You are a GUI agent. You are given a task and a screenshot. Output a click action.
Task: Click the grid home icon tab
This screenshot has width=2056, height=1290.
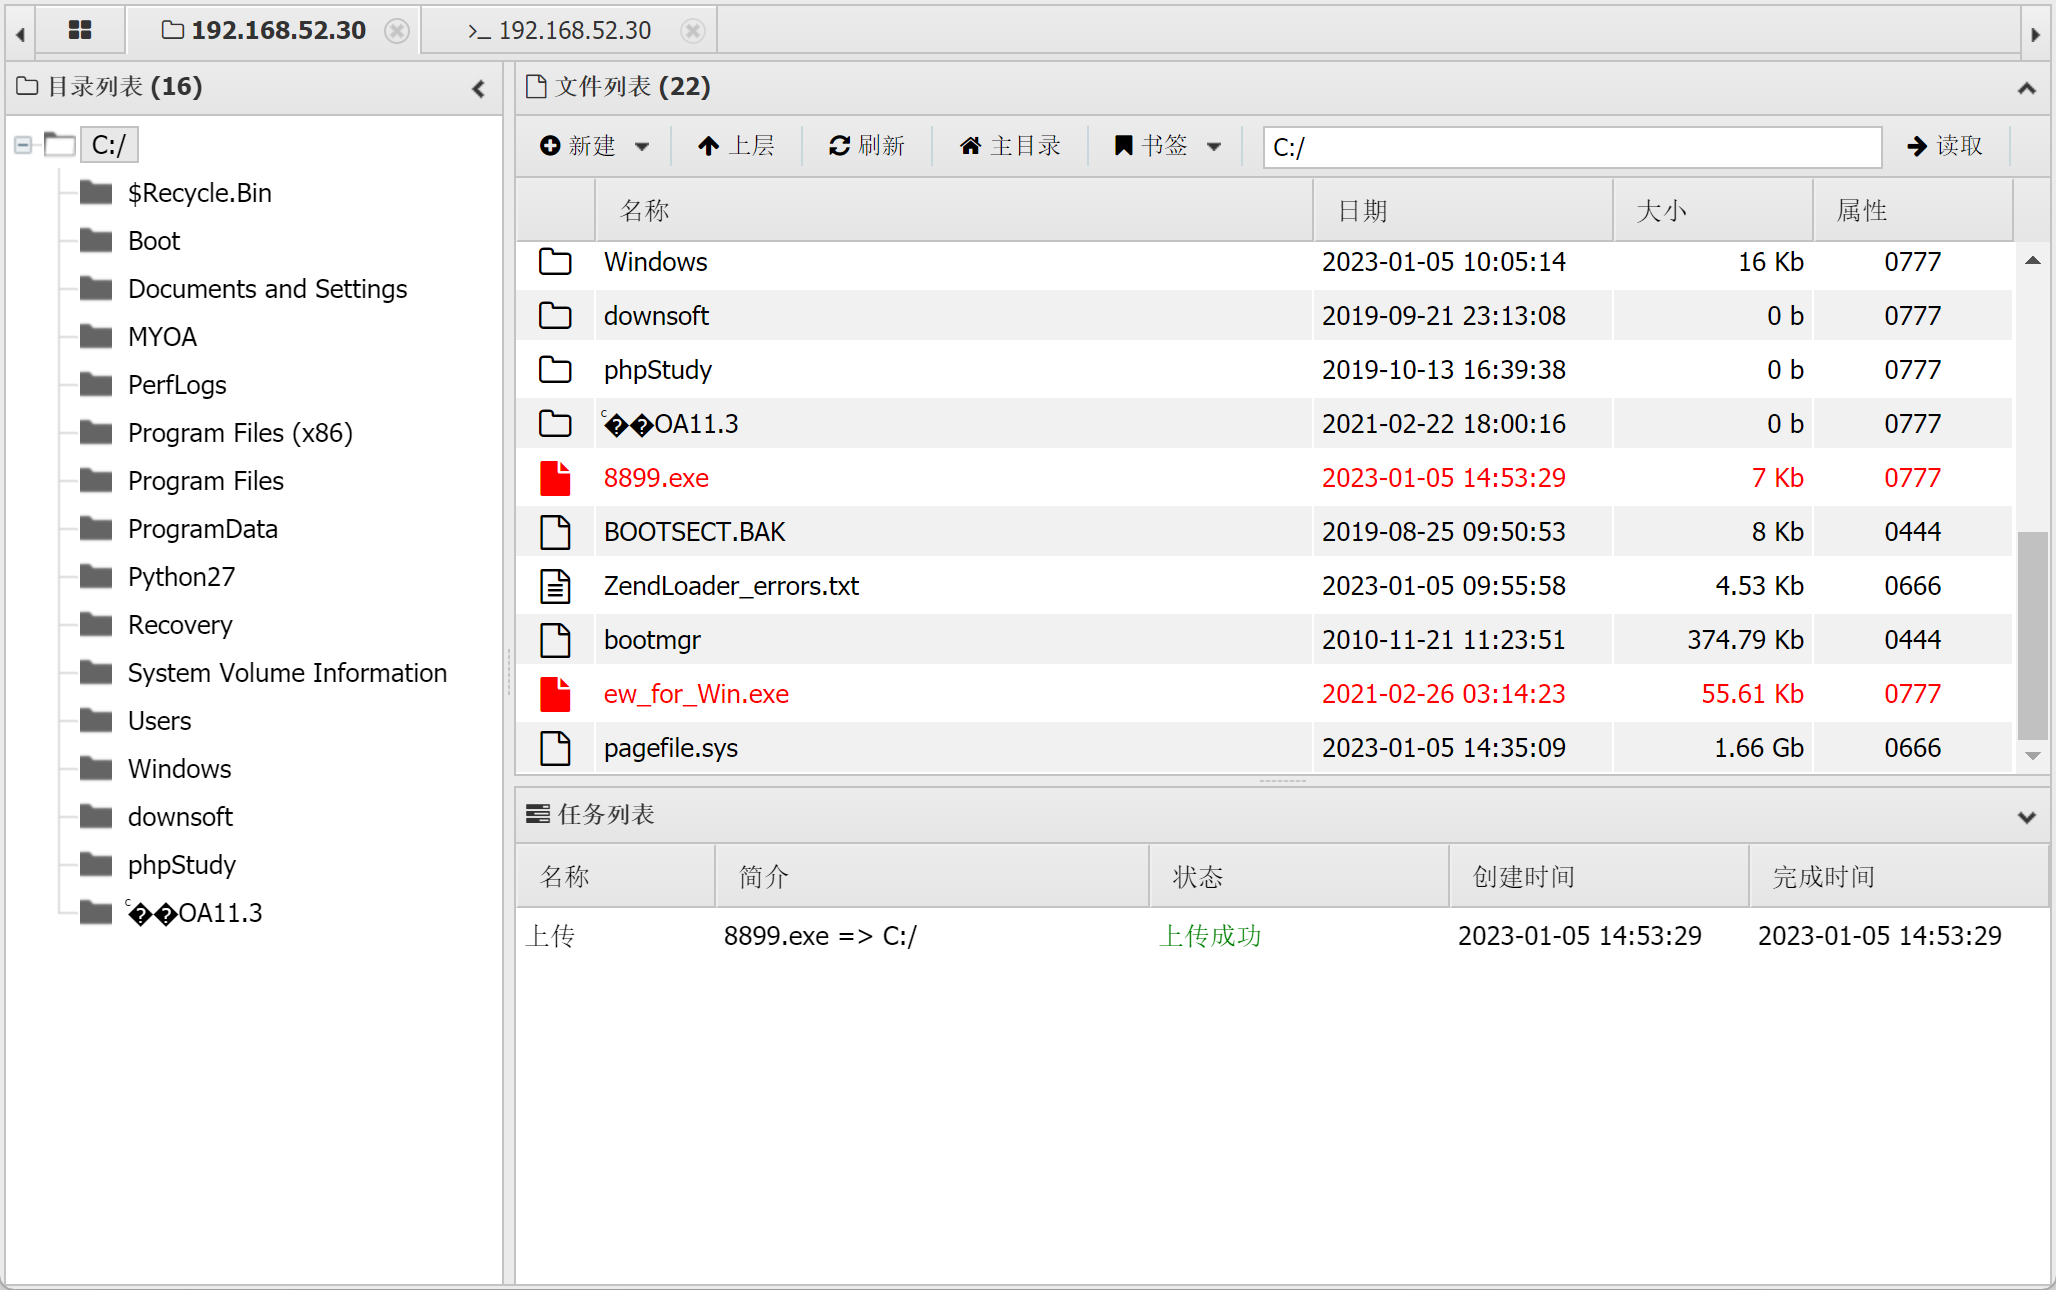[x=80, y=30]
